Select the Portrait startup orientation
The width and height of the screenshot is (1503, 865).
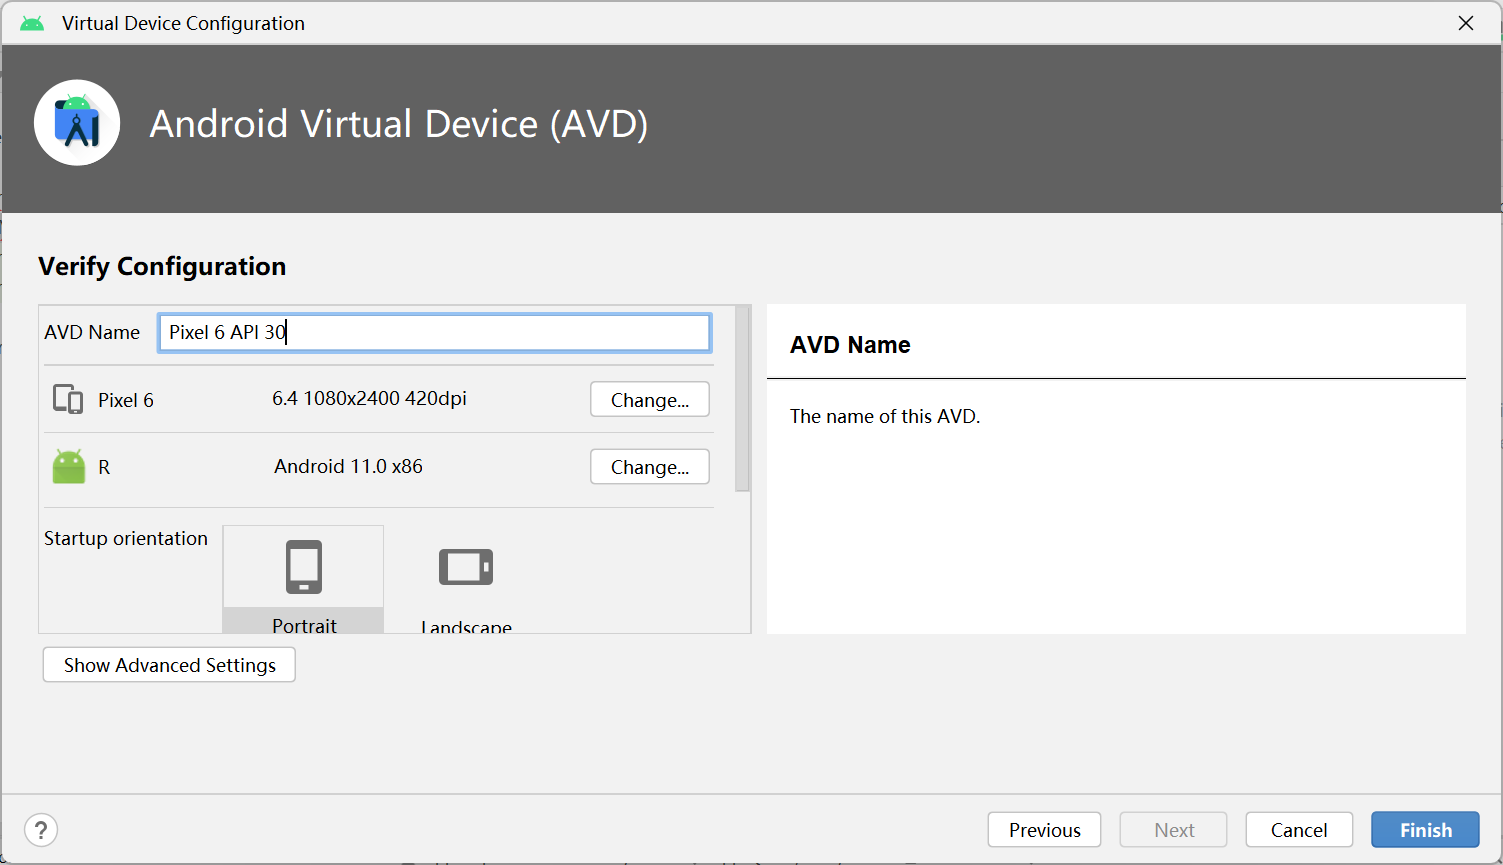tap(303, 580)
